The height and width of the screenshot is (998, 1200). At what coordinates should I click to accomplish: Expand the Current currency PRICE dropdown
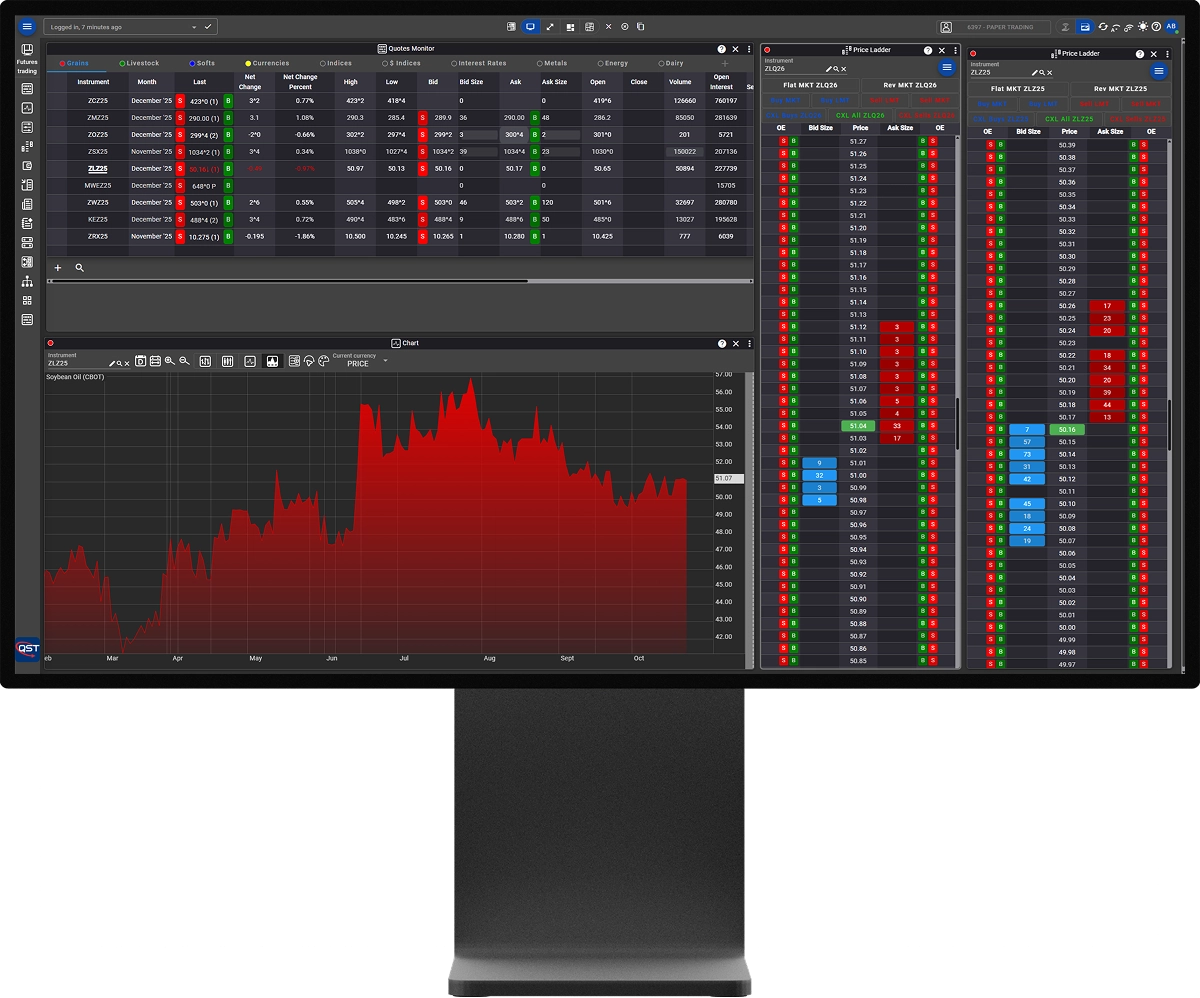tap(385, 361)
